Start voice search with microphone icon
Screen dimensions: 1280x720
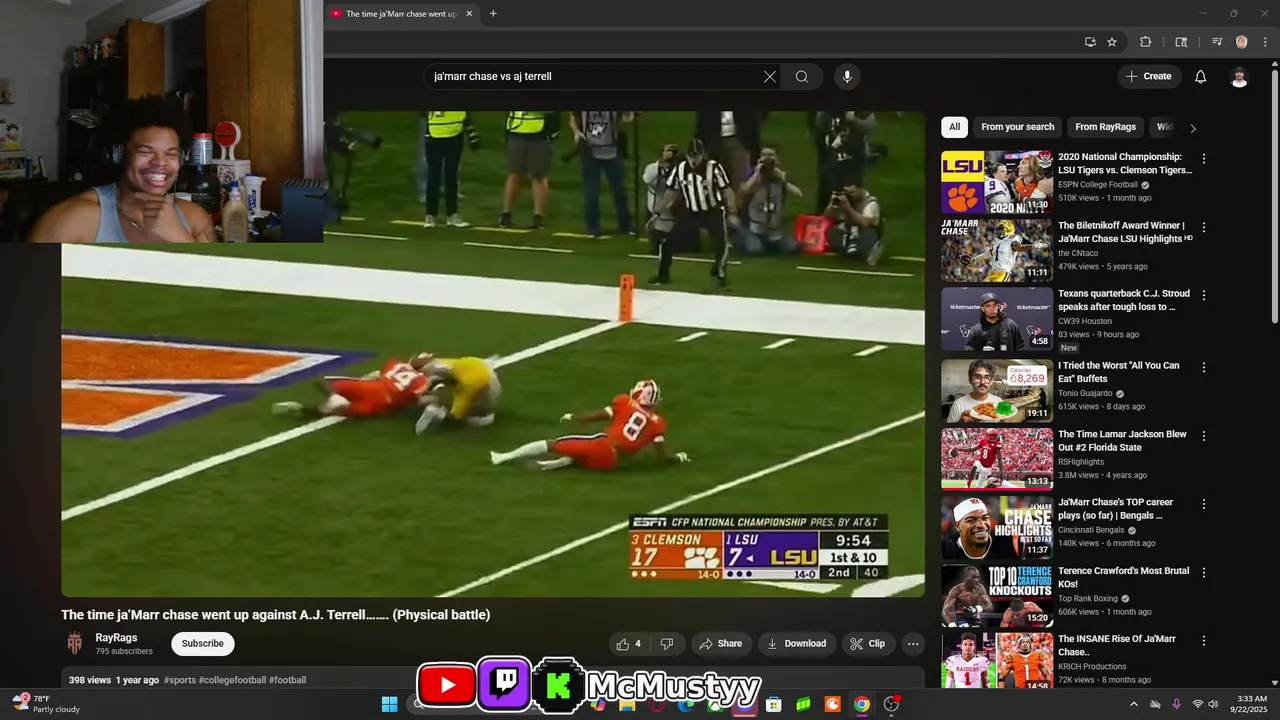tap(847, 76)
